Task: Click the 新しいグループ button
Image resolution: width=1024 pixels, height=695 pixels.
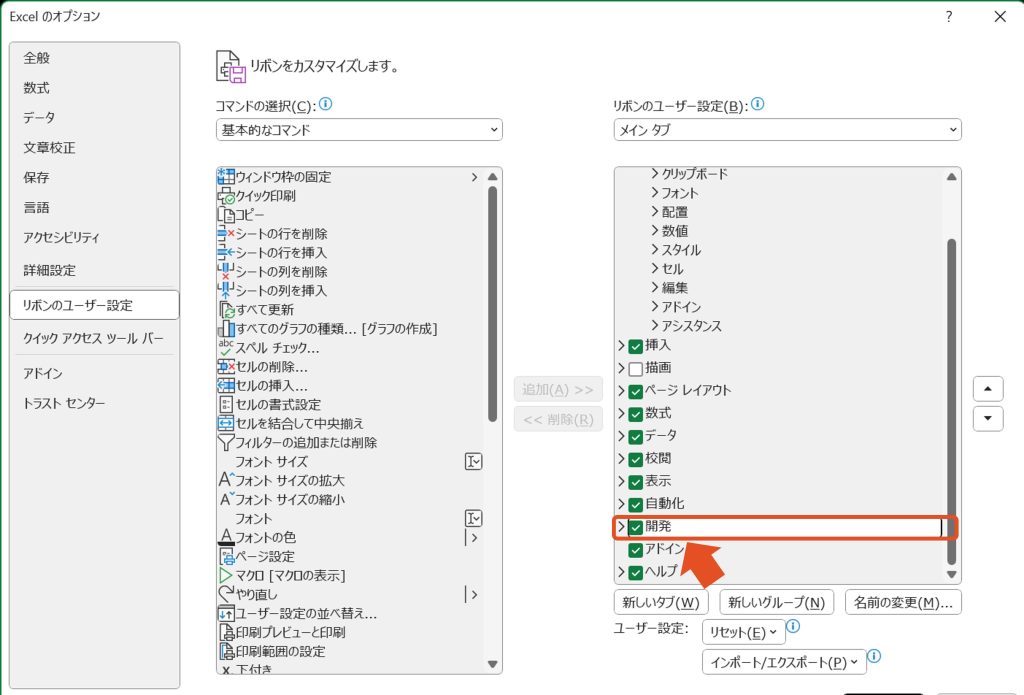Action: click(776, 602)
